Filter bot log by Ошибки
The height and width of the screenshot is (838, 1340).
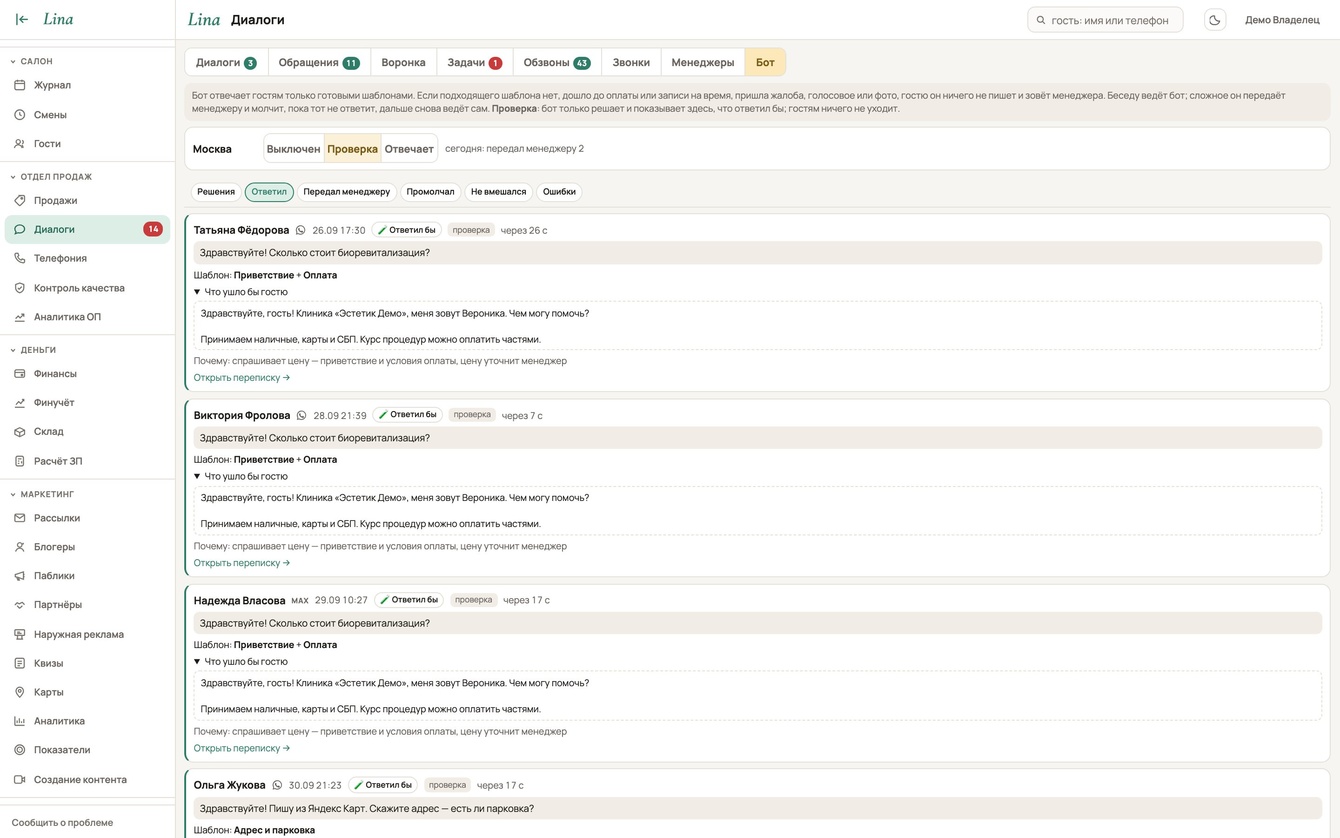[559, 192]
